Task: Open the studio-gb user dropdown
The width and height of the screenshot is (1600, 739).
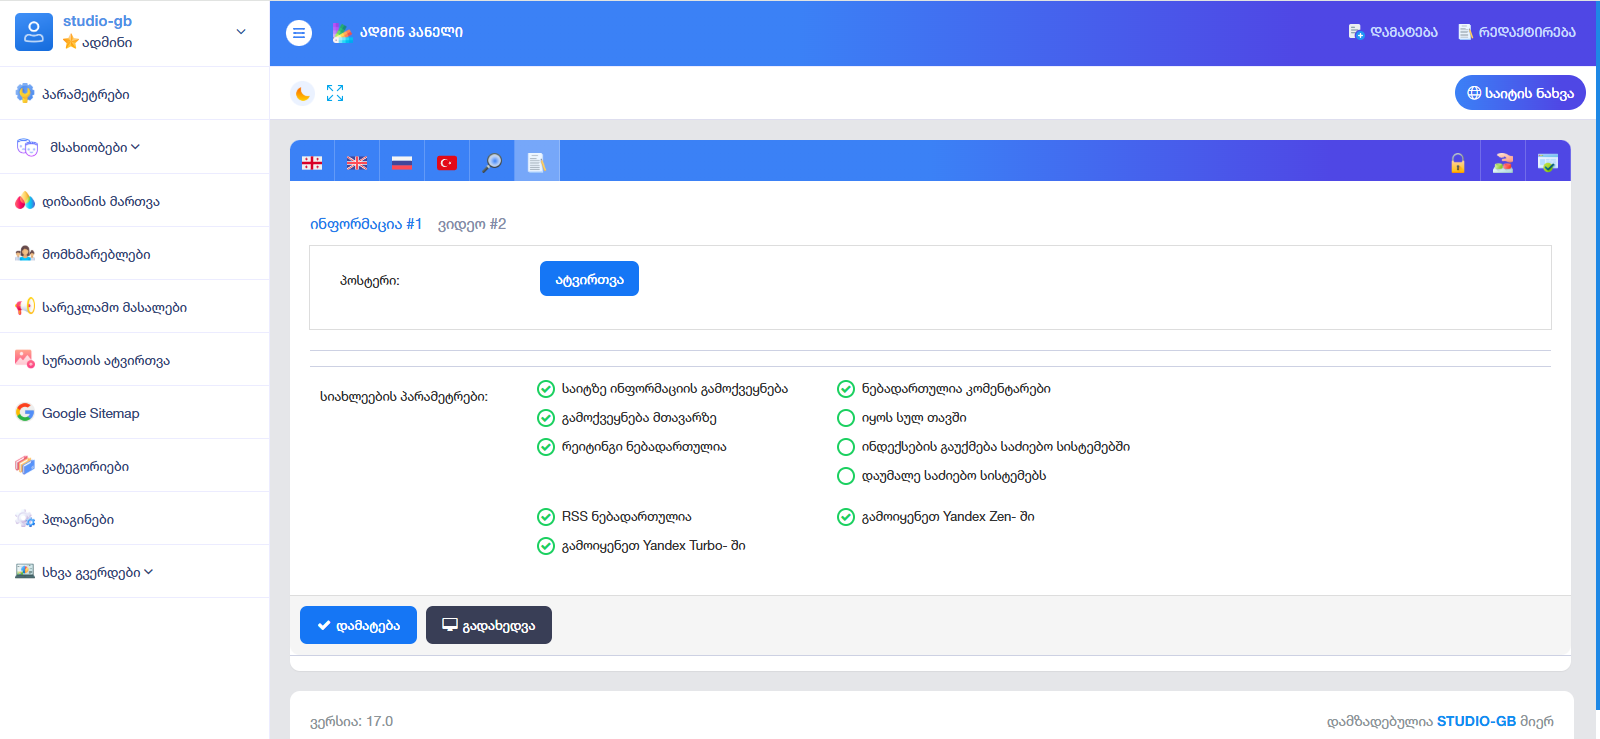Action: (x=240, y=32)
